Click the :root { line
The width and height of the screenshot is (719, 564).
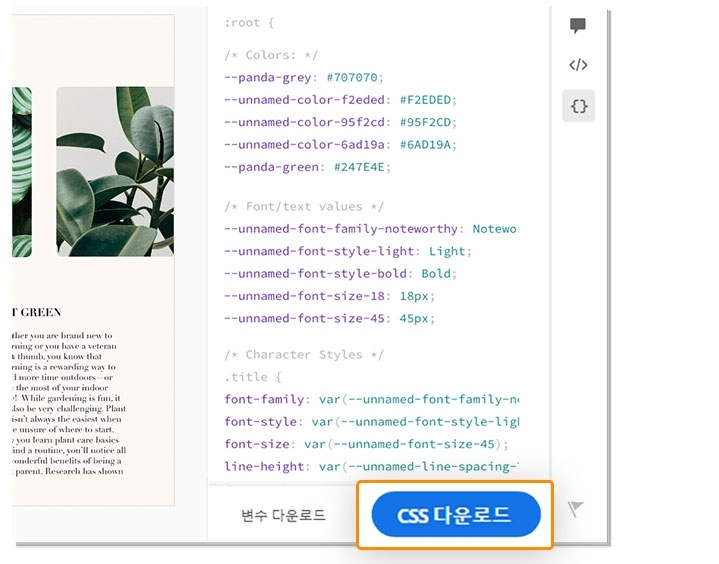249,22
